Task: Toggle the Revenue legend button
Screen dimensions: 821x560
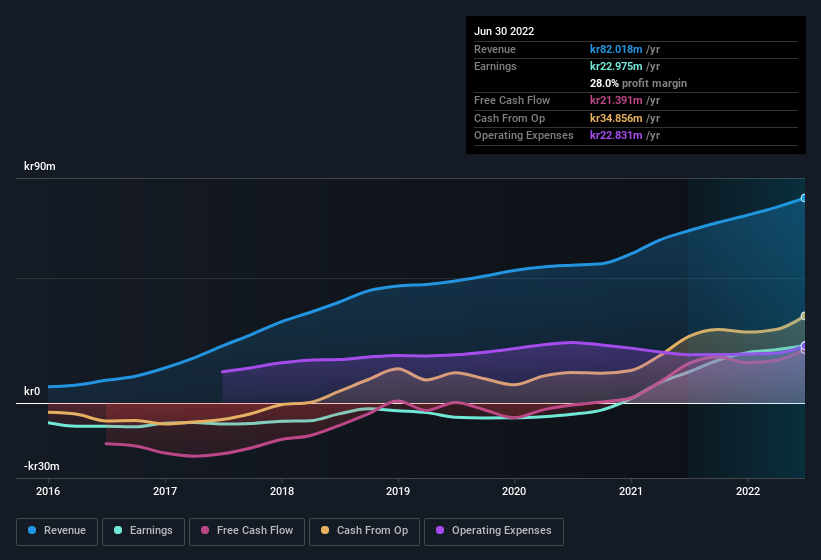Action: 57,531
